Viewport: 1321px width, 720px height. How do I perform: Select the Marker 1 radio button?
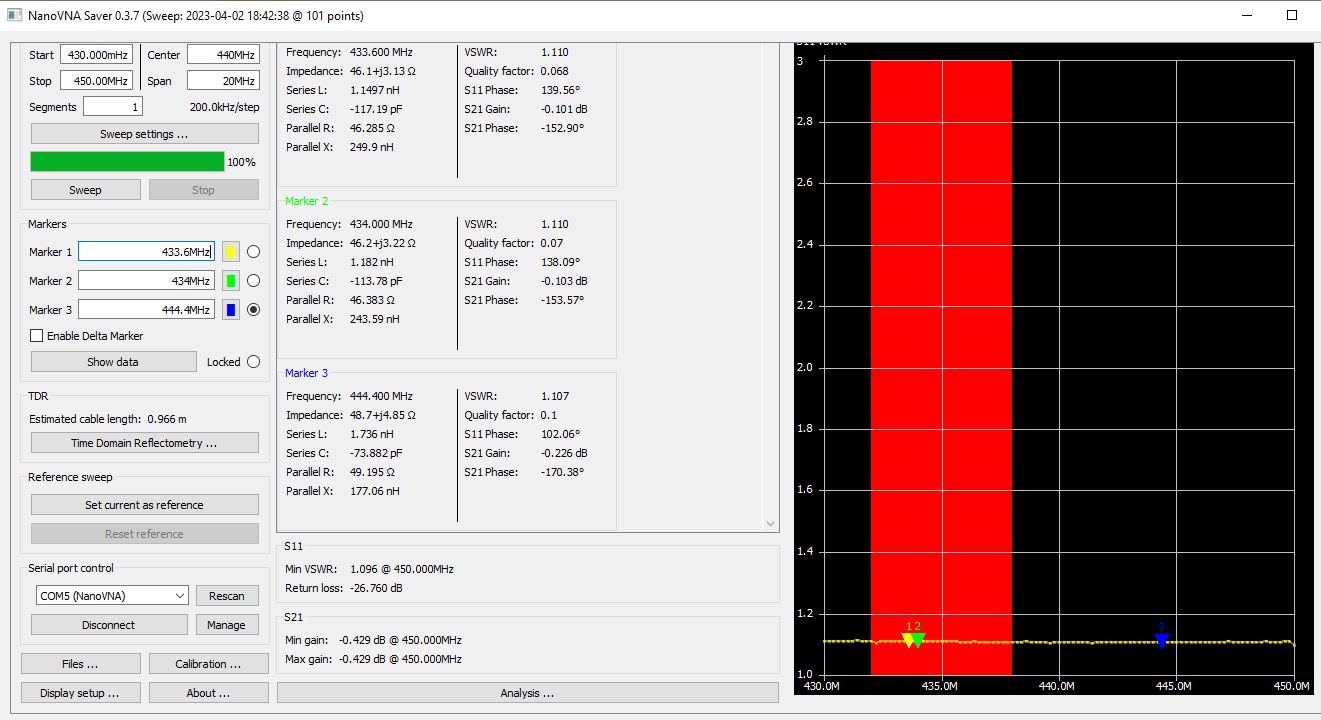(253, 252)
